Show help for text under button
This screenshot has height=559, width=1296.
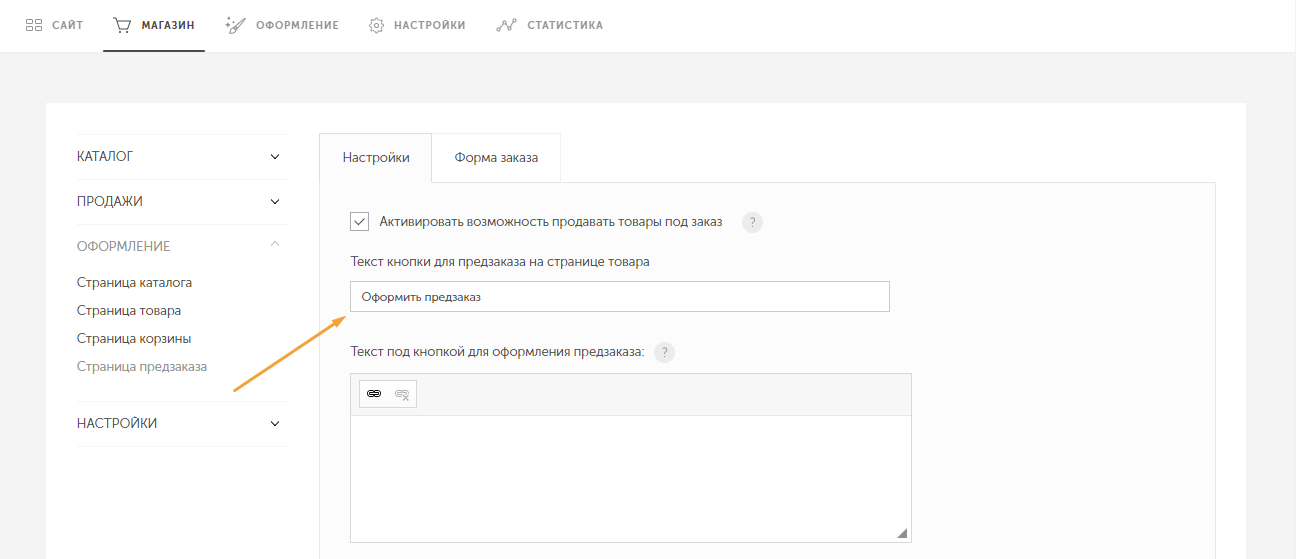click(x=664, y=352)
